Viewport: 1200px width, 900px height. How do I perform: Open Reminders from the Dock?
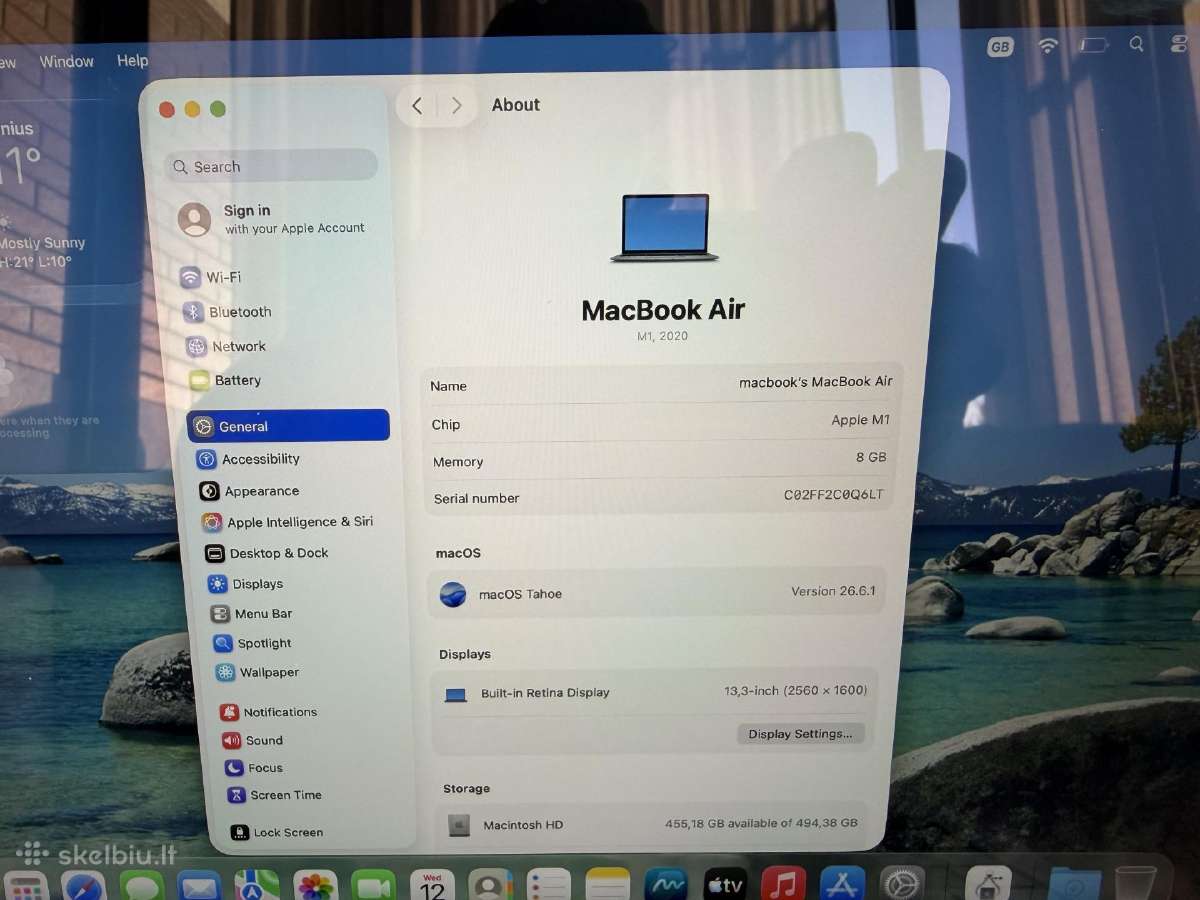[548, 886]
